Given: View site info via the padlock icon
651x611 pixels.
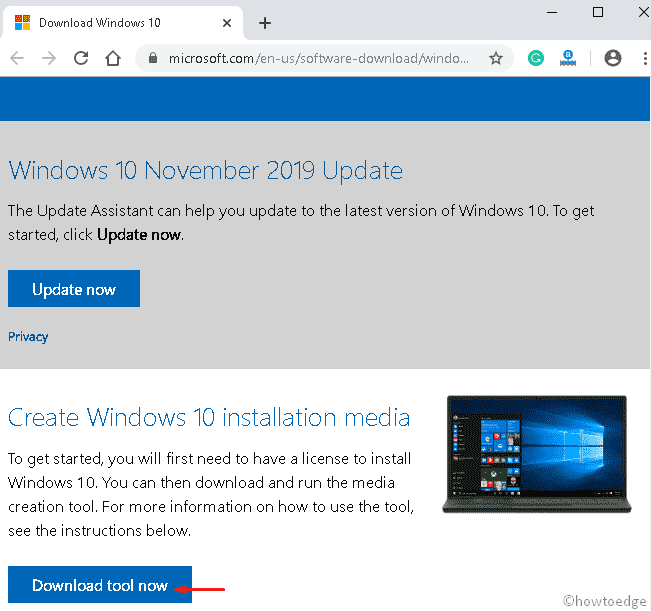Looking at the screenshot, I should (x=153, y=59).
